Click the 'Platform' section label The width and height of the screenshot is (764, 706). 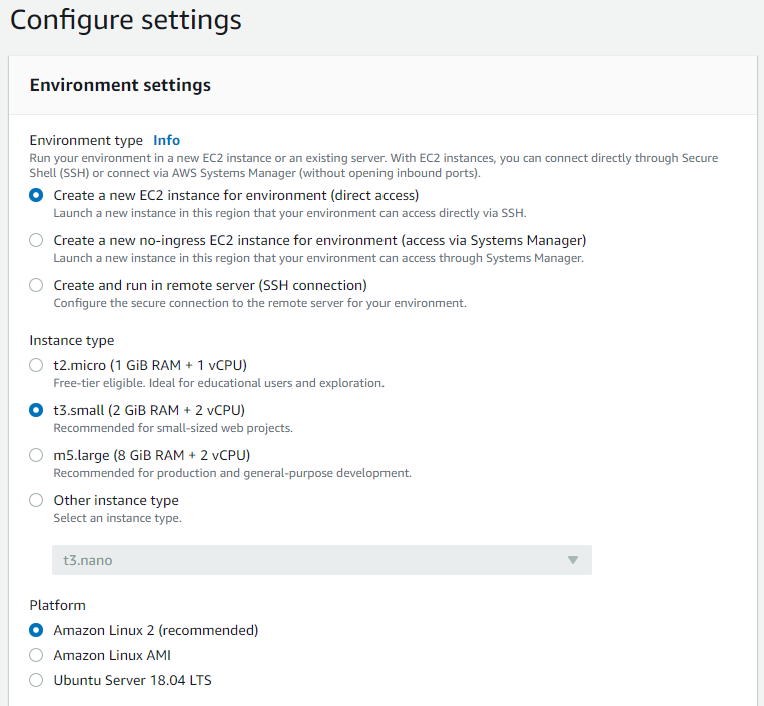coord(58,605)
